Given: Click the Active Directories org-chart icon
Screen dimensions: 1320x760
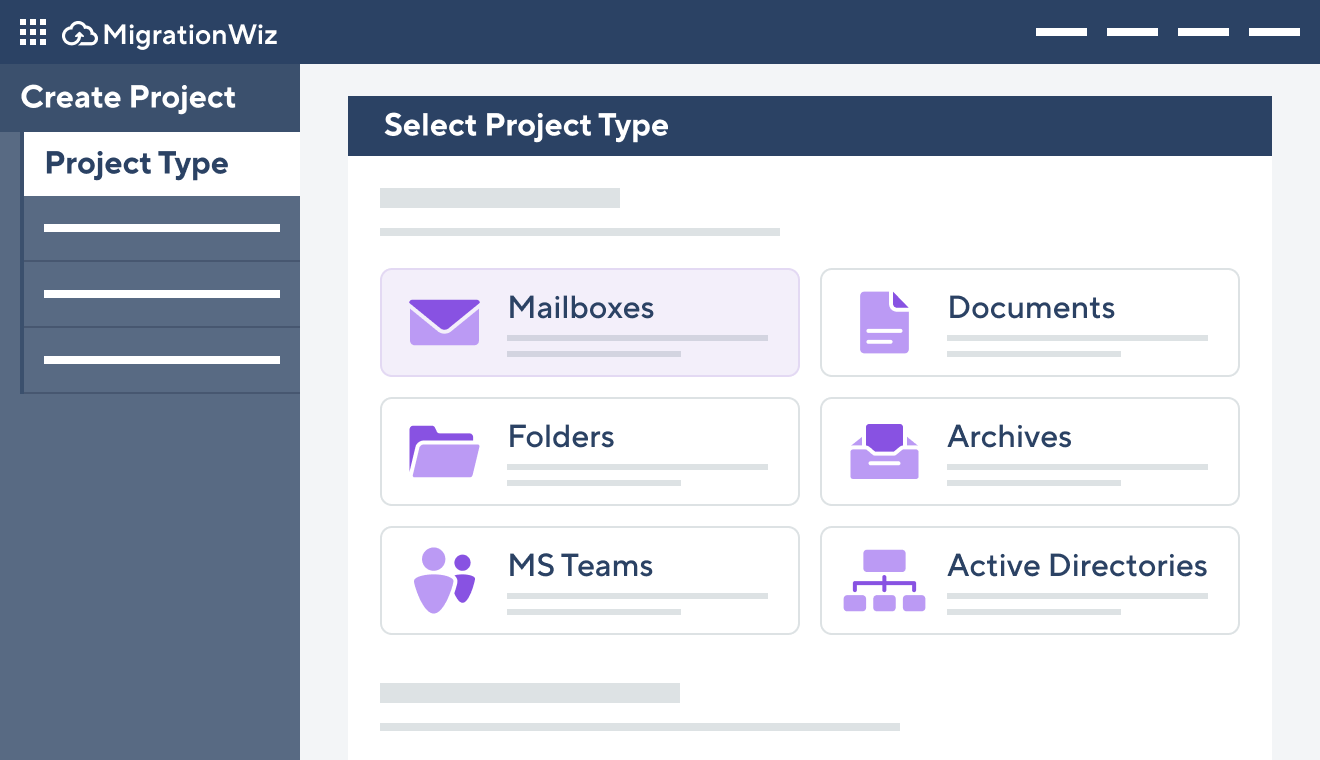Looking at the screenshot, I should [884, 580].
